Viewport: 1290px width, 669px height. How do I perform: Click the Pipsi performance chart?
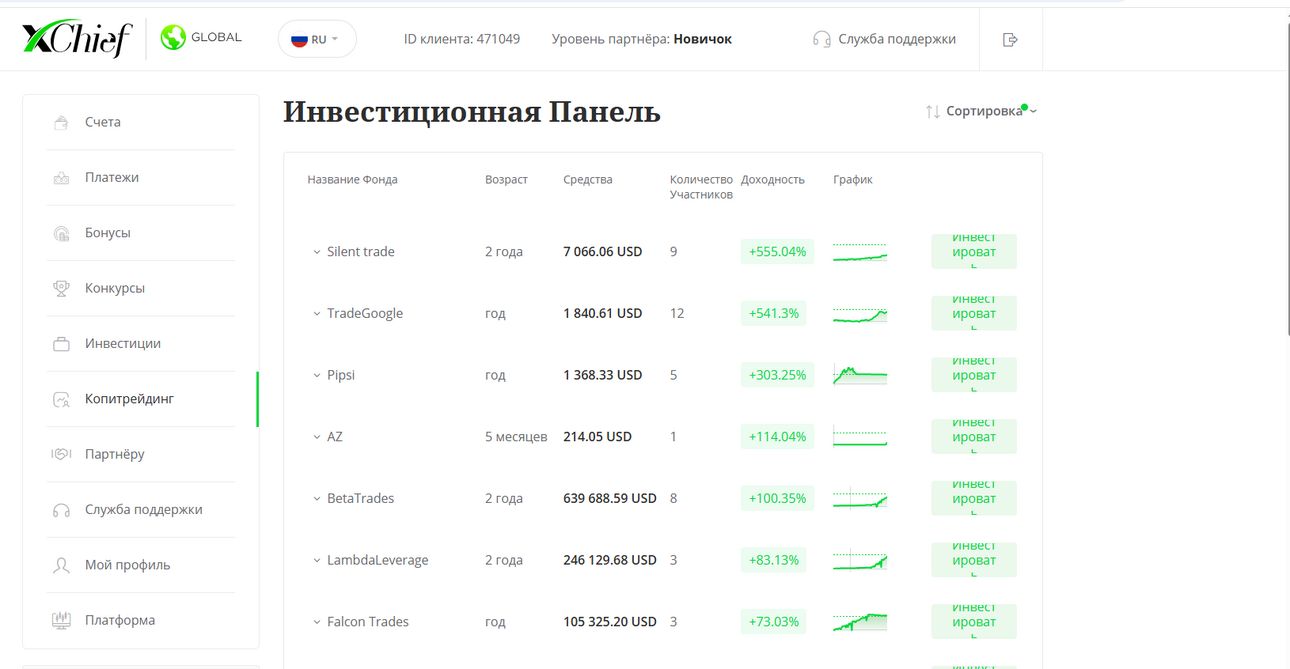[860, 375]
